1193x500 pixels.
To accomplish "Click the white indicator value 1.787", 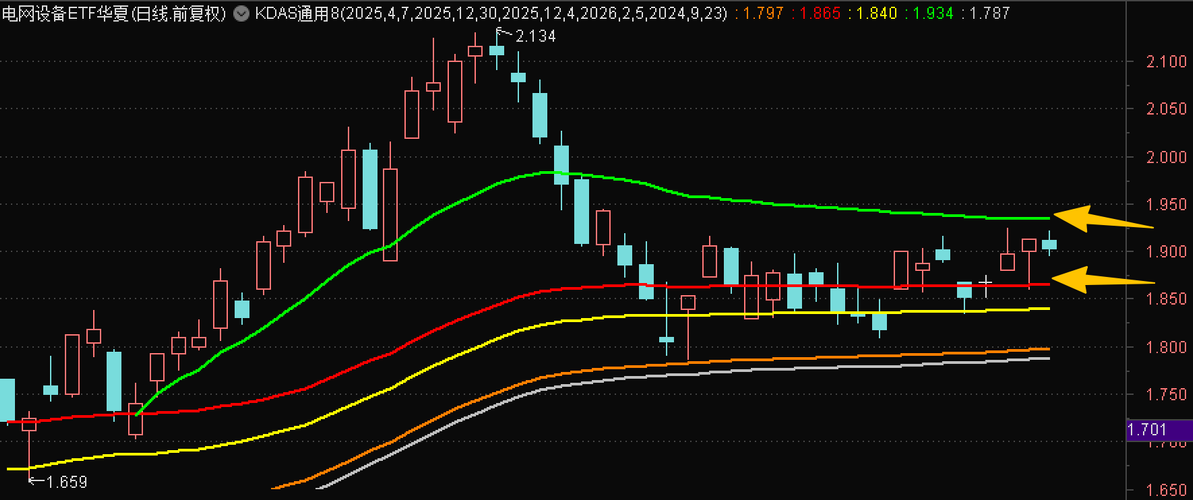I will [988, 13].
